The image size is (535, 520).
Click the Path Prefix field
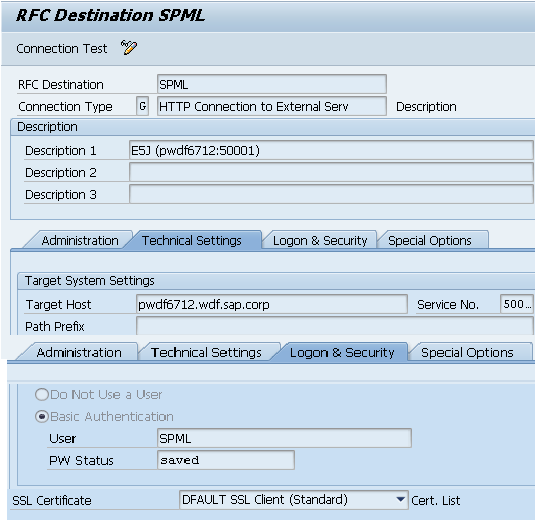coord(334,326)
